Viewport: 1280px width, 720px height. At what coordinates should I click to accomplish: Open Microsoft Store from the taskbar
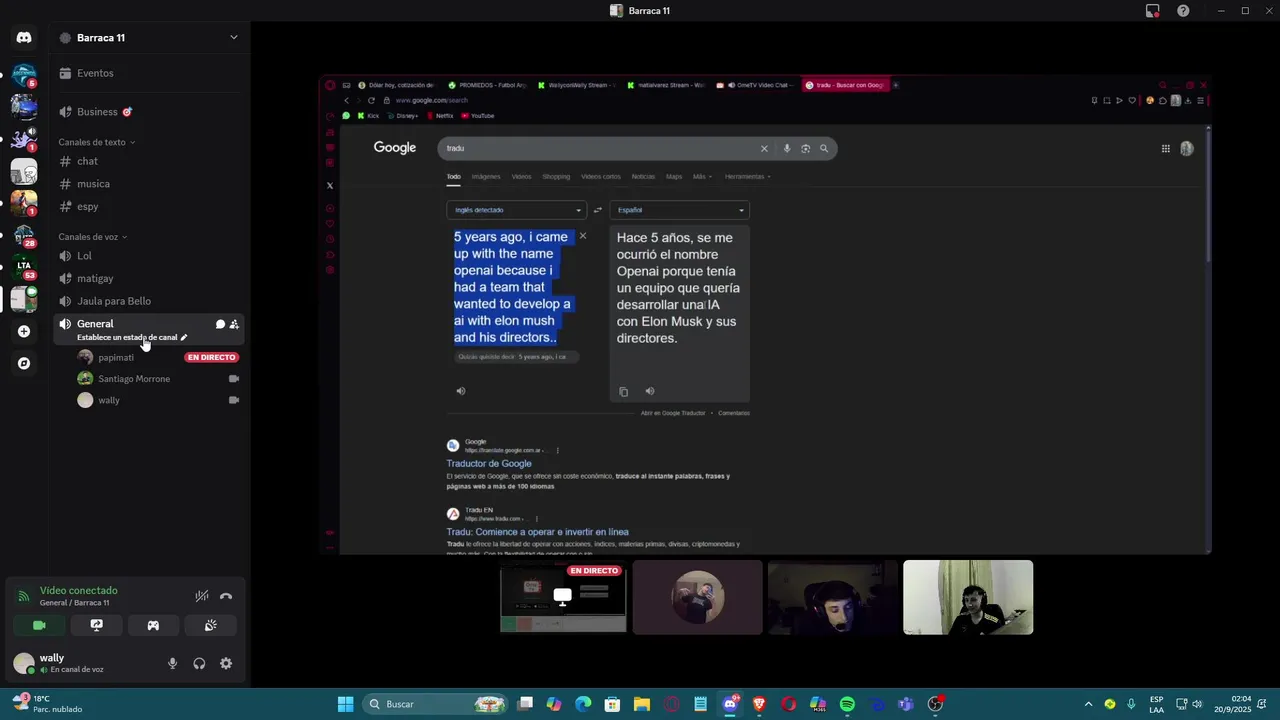point(612,704)
